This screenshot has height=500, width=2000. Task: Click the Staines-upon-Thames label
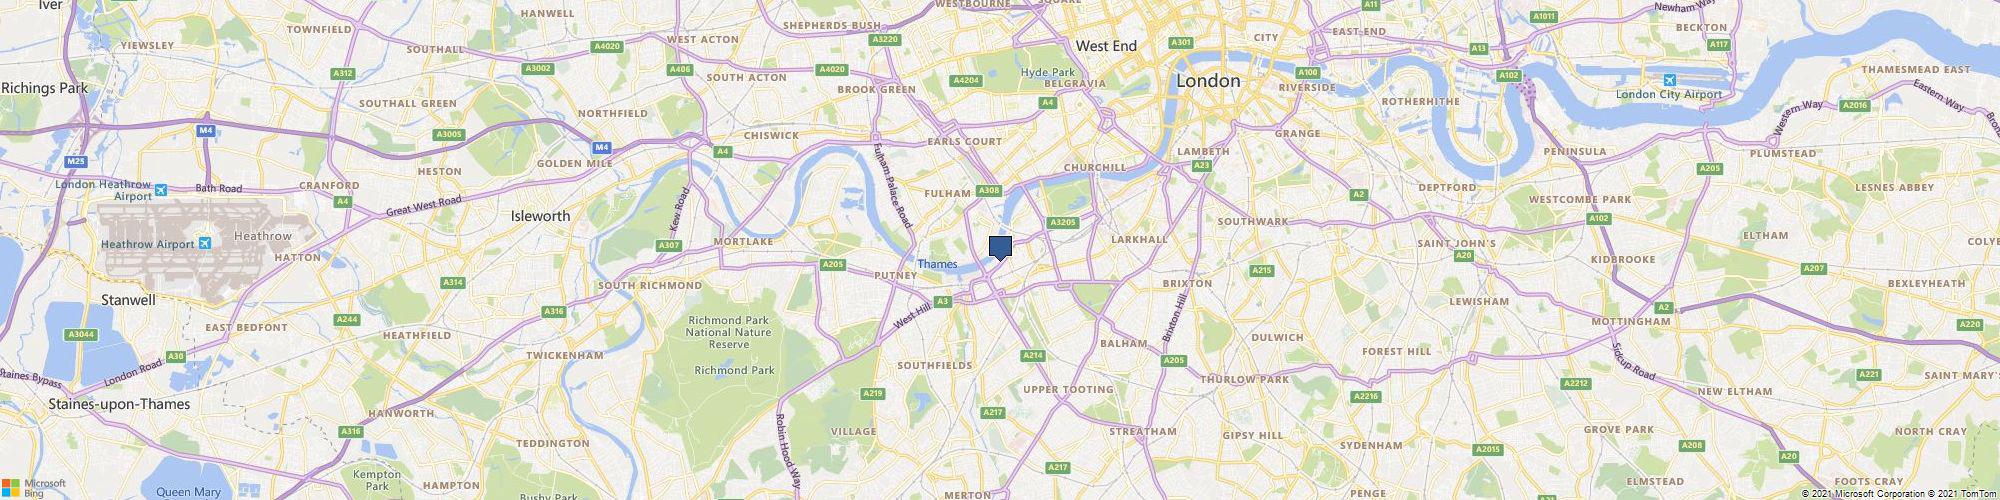tap(119, 405)
